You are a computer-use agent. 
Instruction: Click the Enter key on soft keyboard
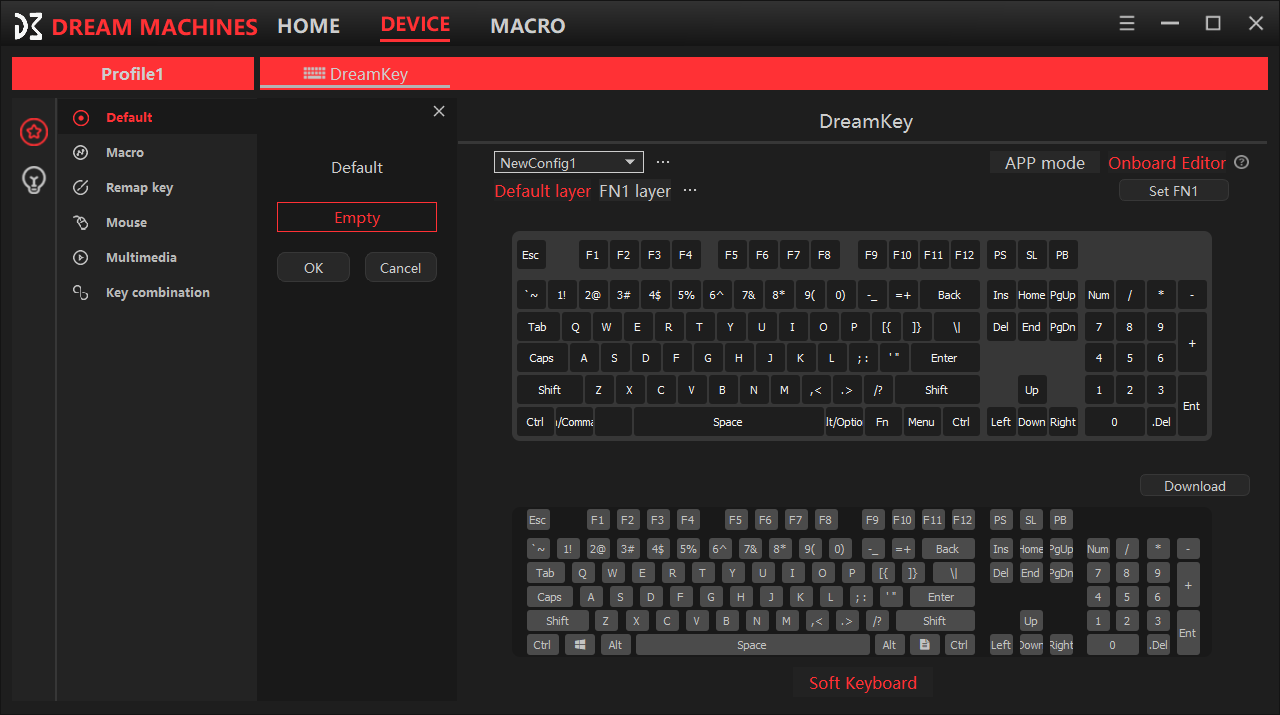click(x=941, y=597)
